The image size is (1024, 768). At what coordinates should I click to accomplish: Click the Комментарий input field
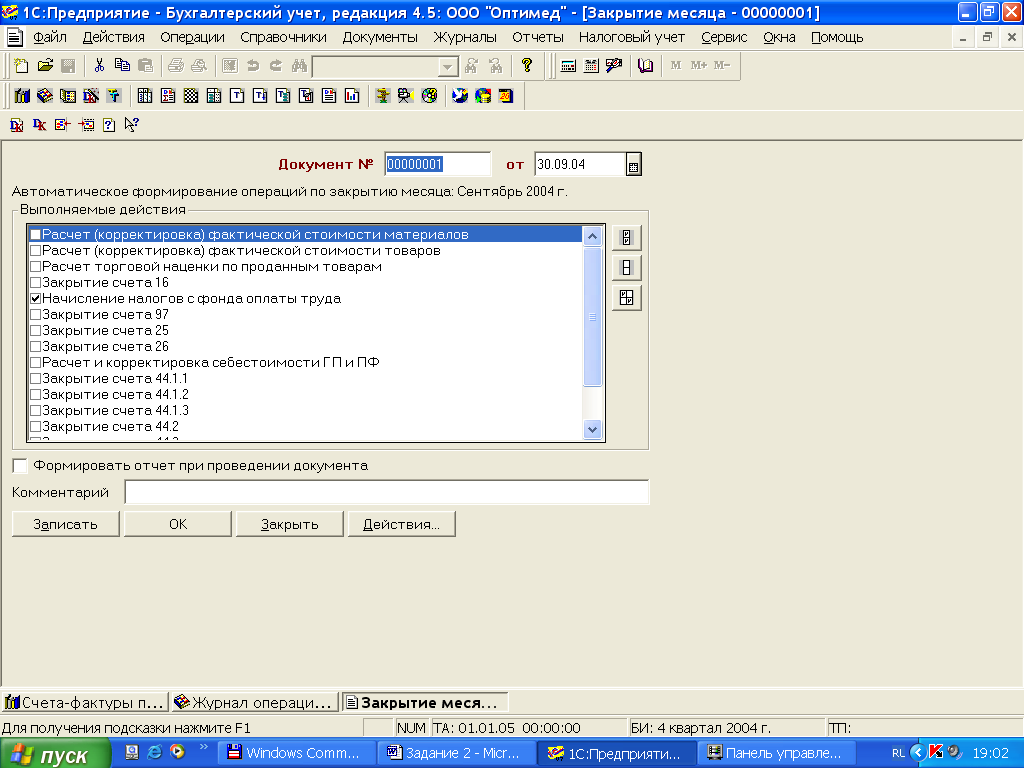point(387,492)
